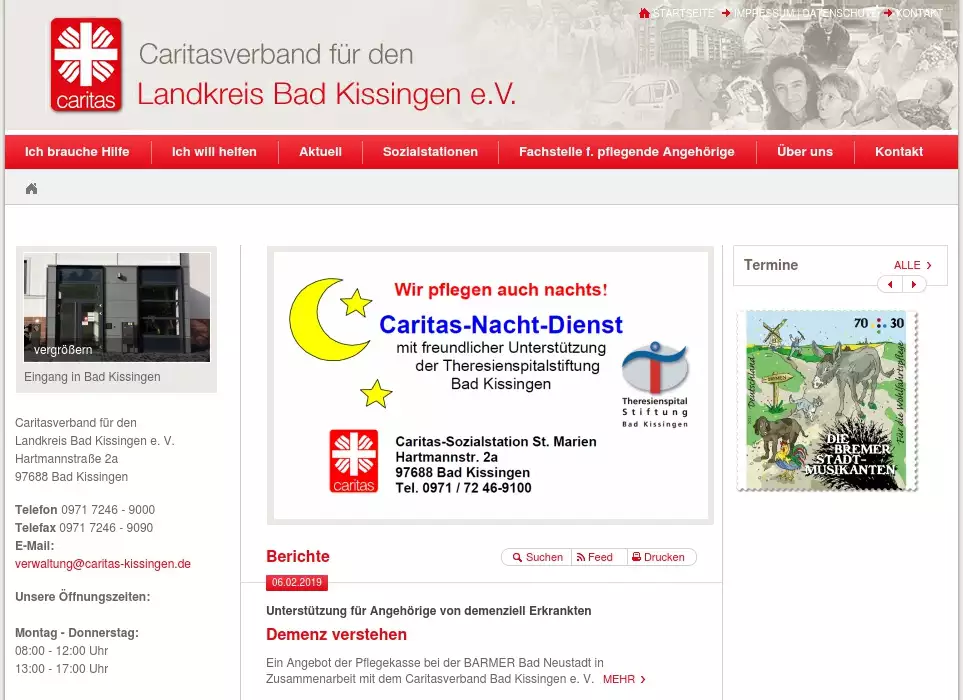Open 'Ich brauche Hilfe' menu
Image resolution: width=963 pixels, height=700 pixels.
click(77, 152)
